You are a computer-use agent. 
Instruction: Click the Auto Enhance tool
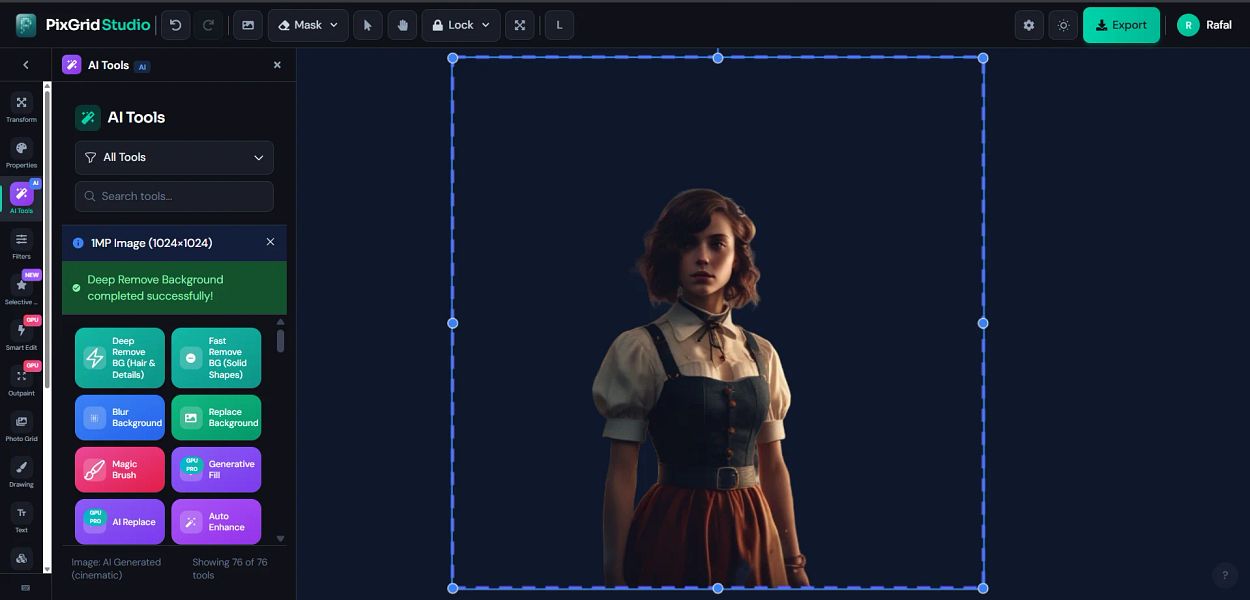[x=216, y=522]
